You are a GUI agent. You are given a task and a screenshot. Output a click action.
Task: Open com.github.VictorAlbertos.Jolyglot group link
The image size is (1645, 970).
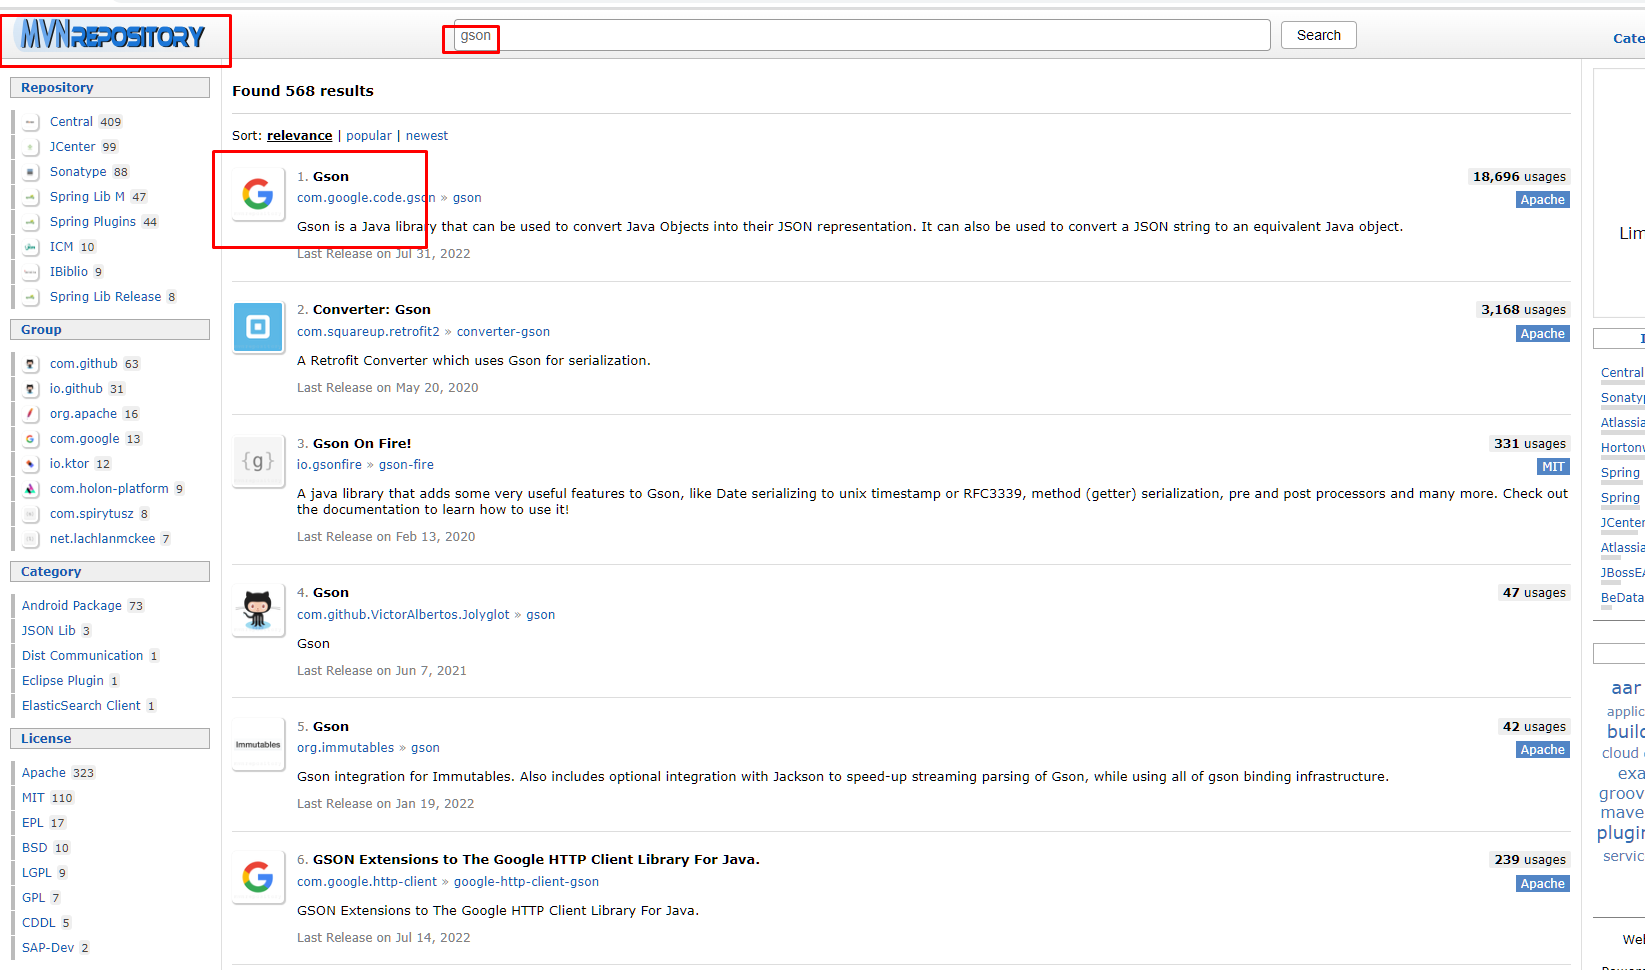[x=403, y=615]
